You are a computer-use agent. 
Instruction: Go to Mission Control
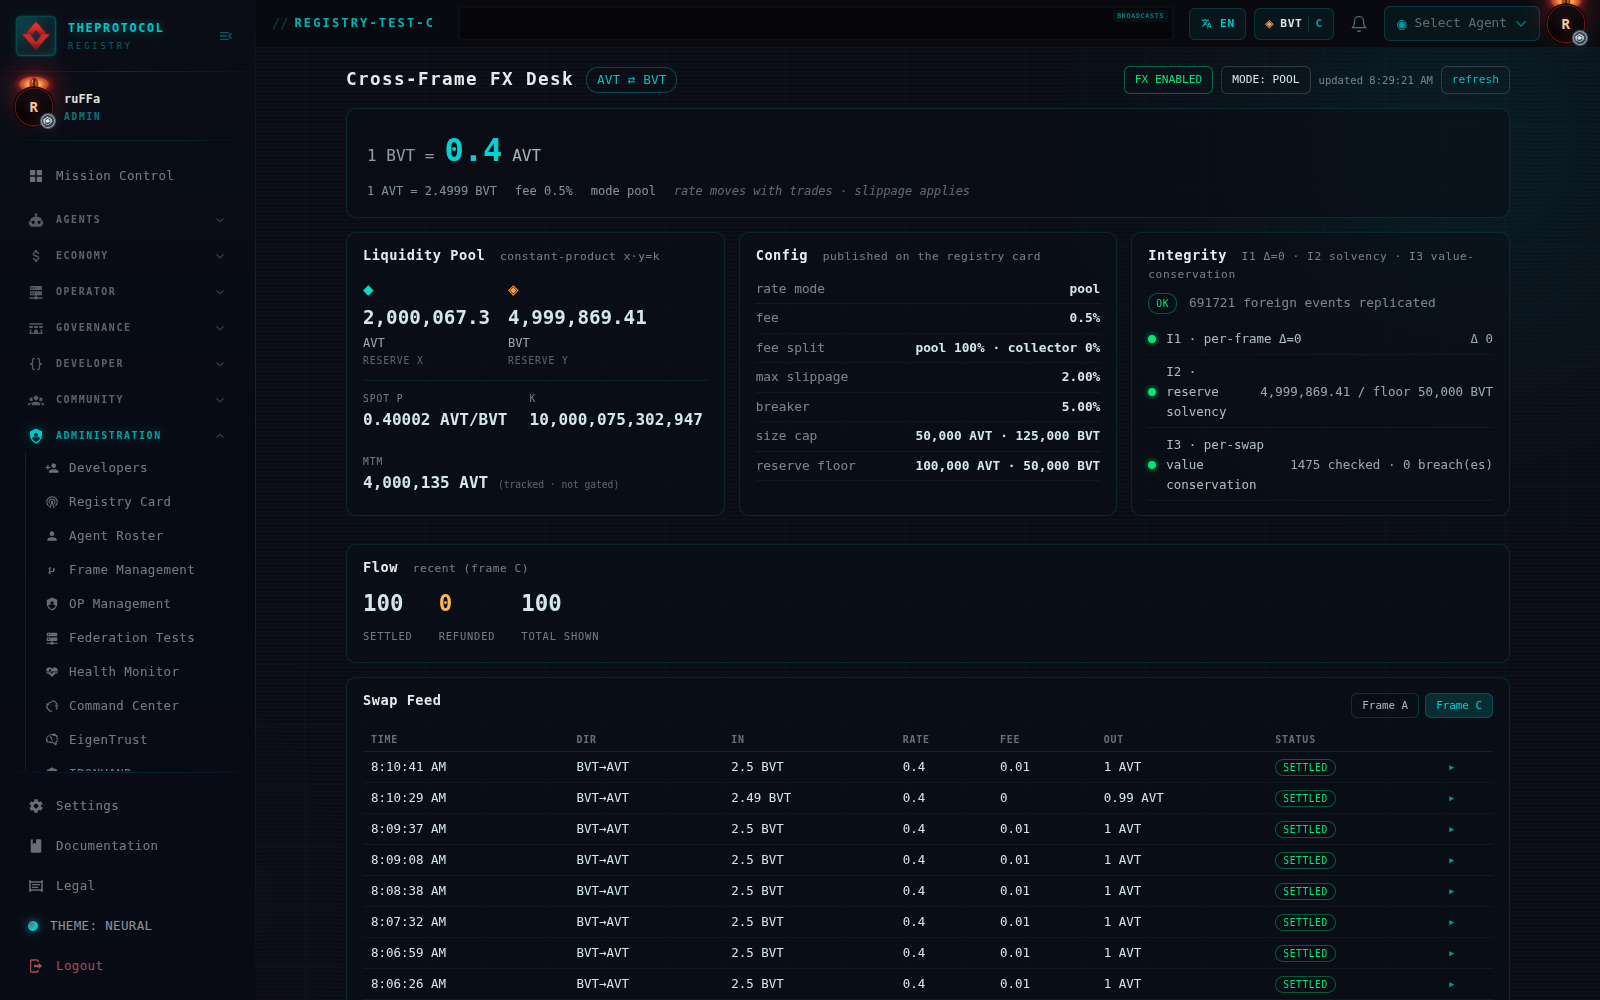tap(115, 176)
